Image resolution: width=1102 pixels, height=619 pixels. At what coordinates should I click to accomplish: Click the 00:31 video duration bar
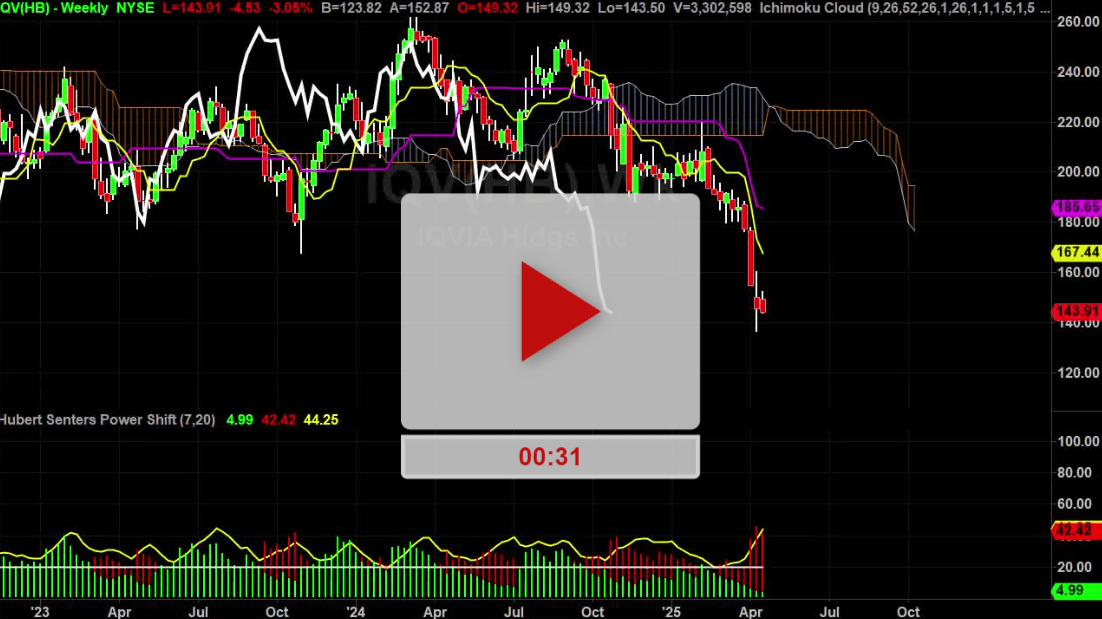(550, 457)
